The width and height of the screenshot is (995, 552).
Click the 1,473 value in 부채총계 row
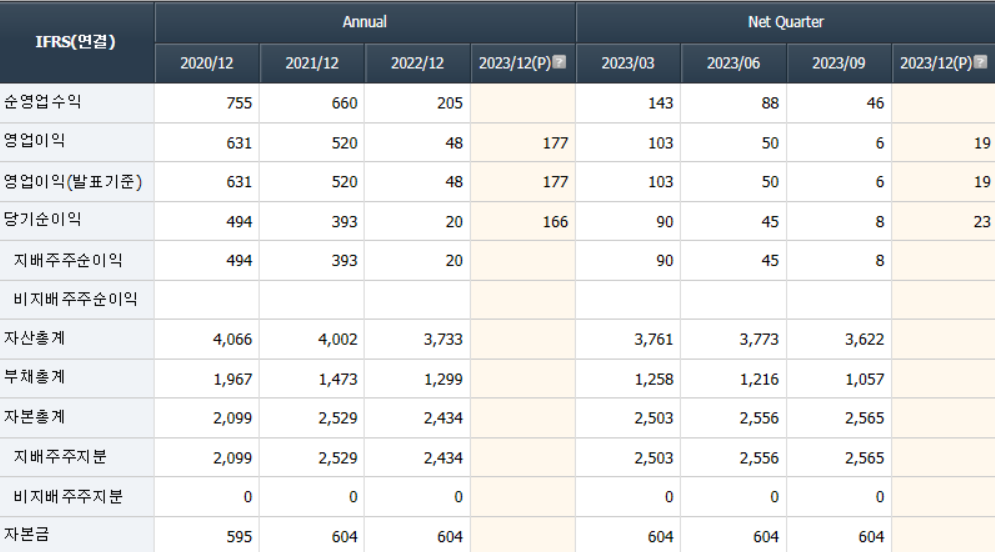coord(338,380)
